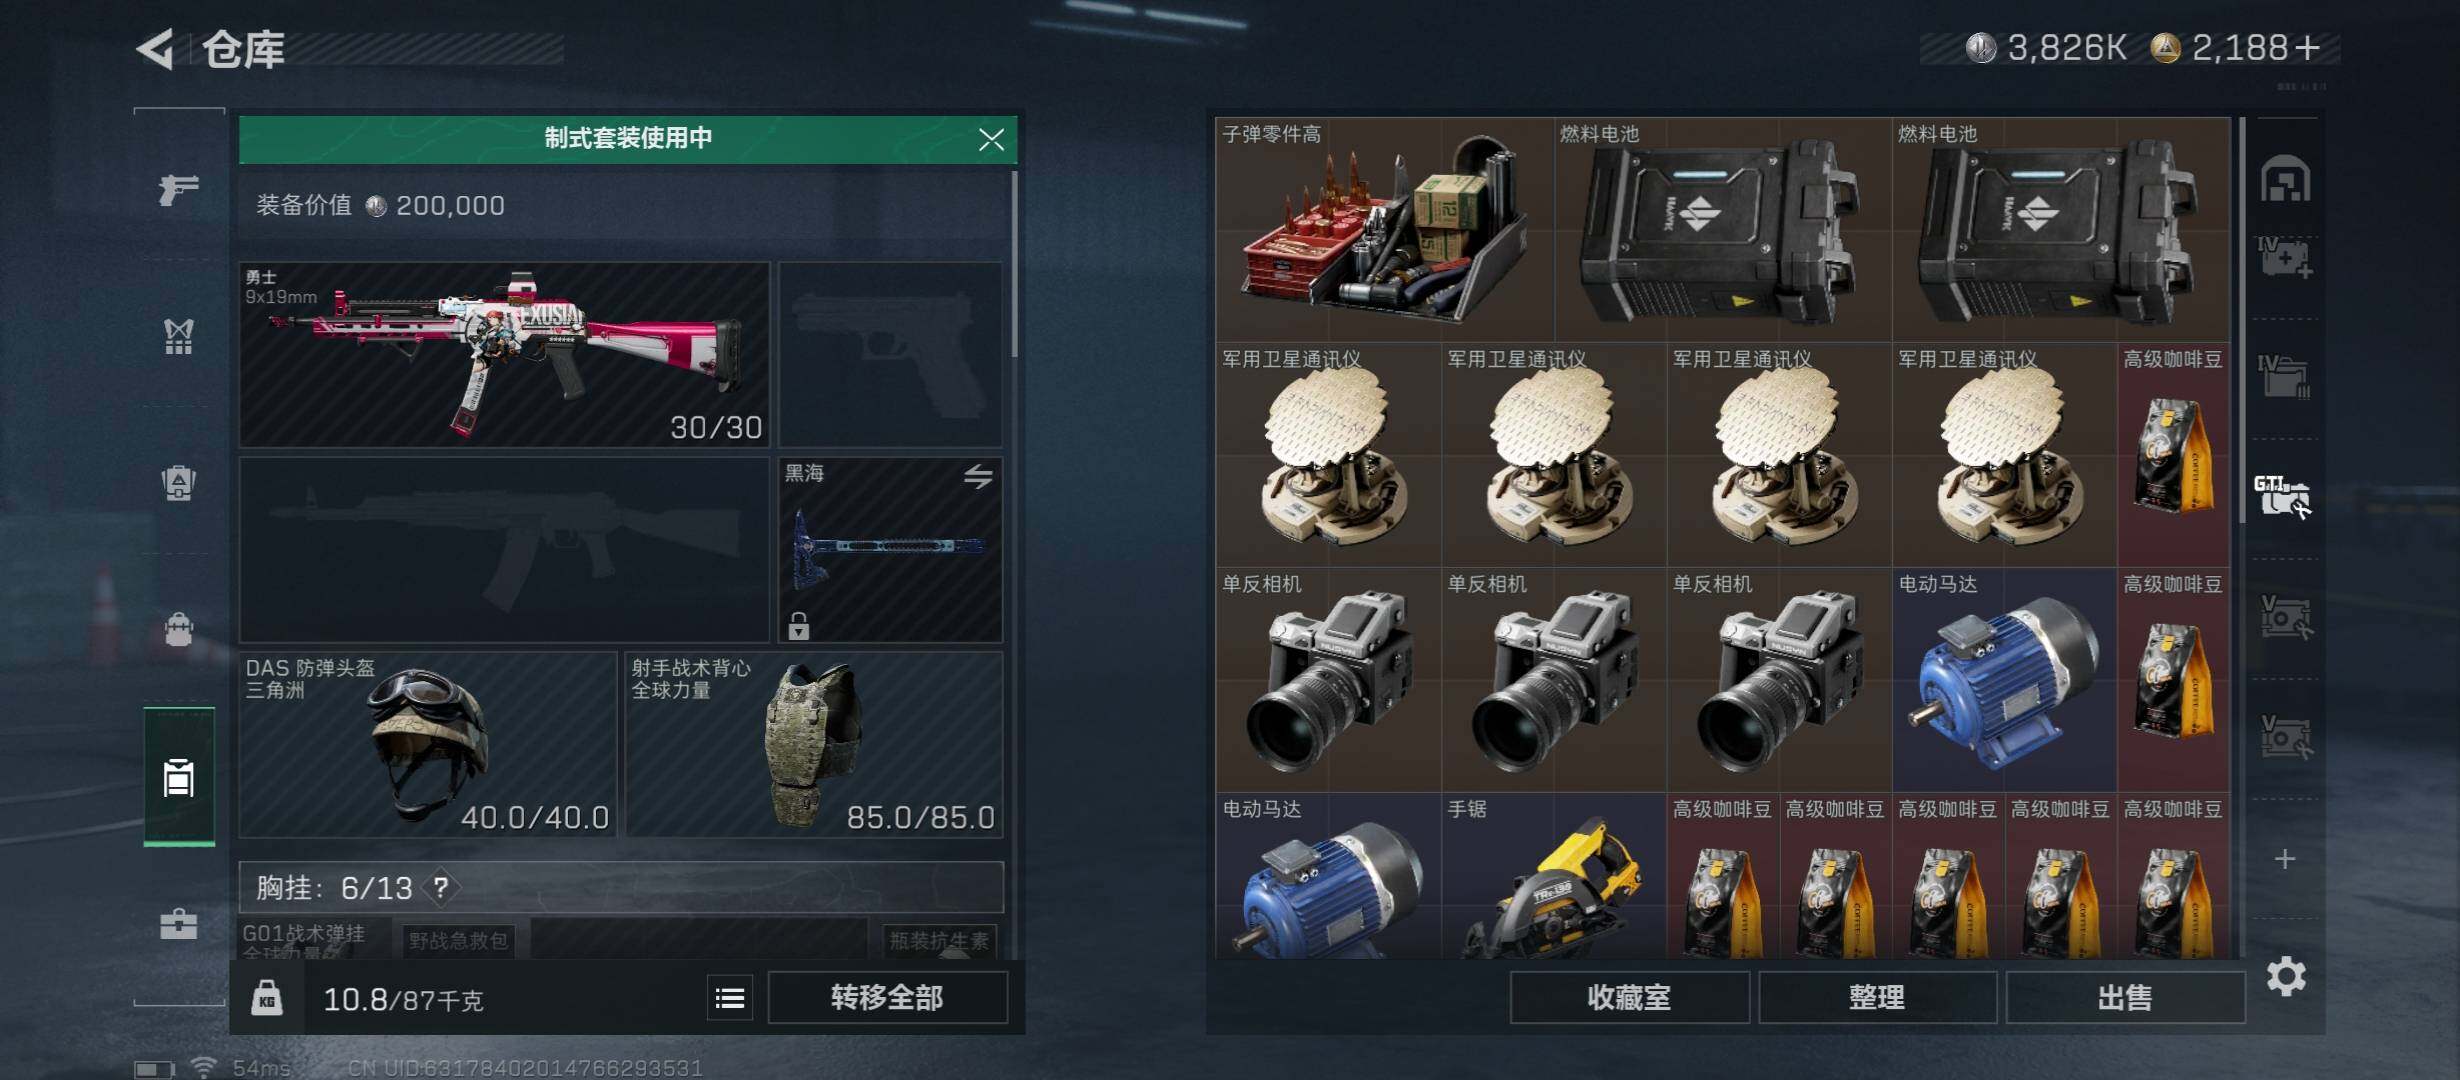
Task: Open the main stash house icon
Action: click(x=2285, y=179)
